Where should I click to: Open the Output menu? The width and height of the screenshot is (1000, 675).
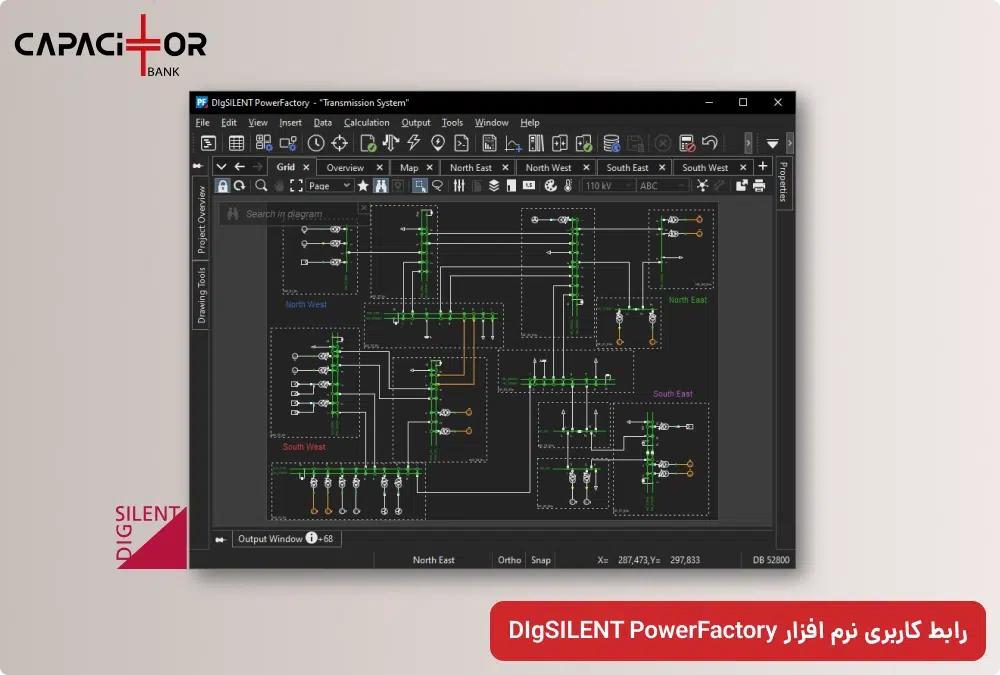[x=416, y=122]
